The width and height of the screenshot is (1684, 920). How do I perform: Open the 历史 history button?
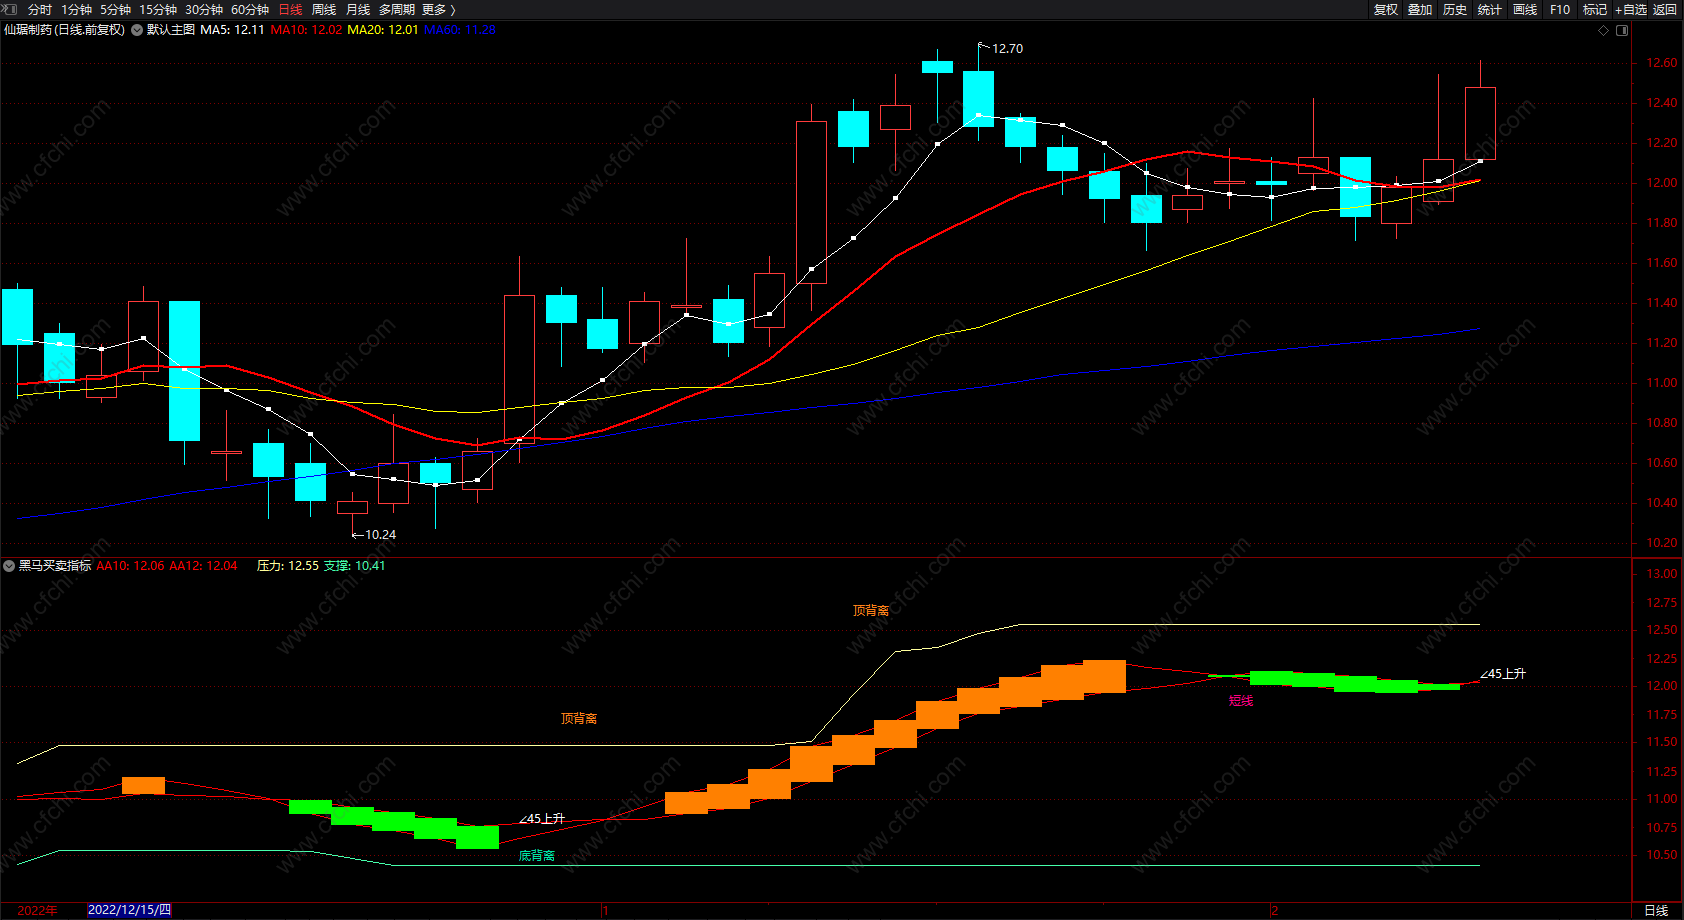point(1455,10)
